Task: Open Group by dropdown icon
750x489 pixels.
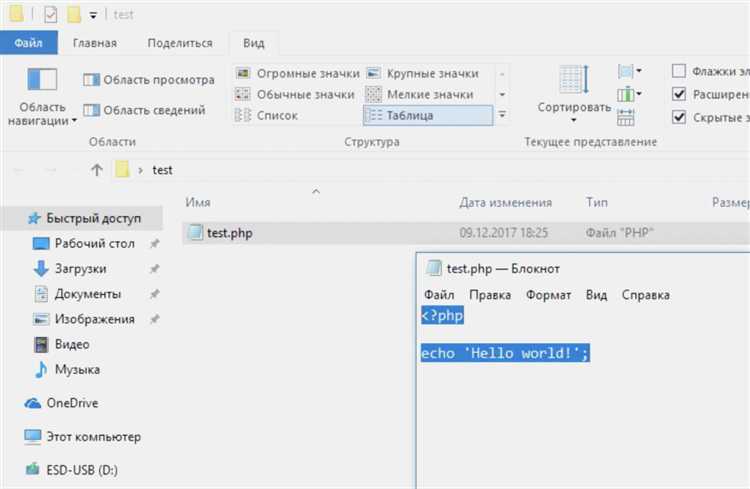Action: coord(629,72)
